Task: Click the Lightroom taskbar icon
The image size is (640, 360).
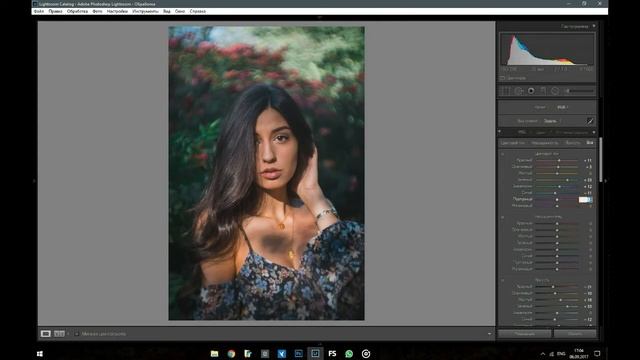Action: pyautogui.click(x=315, y=353)
